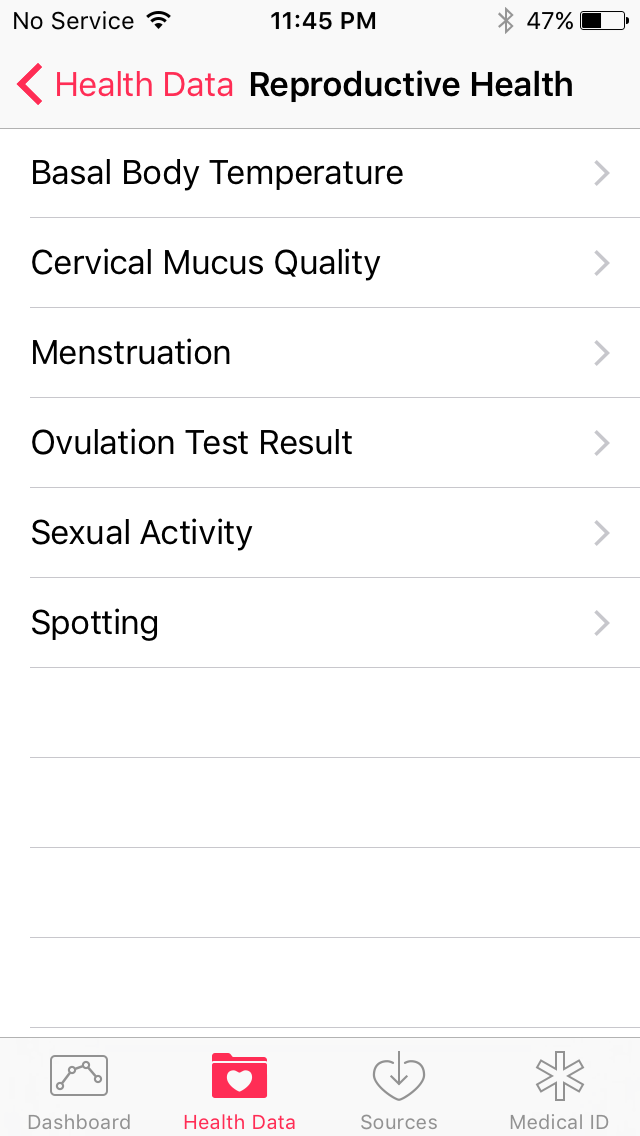Tap the clock in status bar

[323, 21]
